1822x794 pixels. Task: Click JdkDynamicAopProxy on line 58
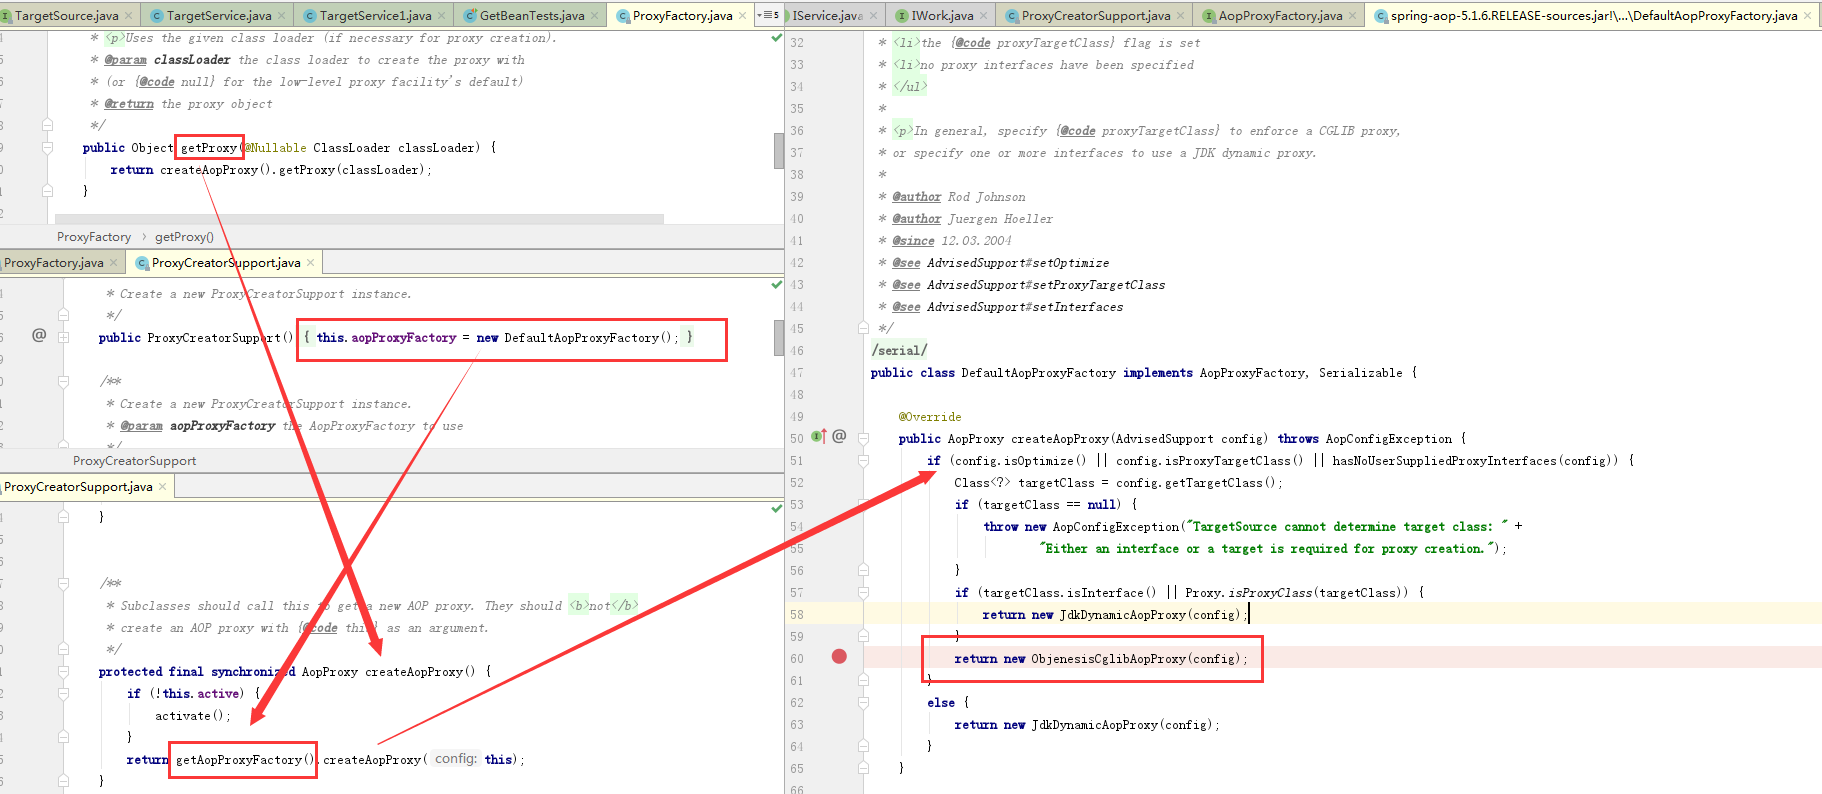1123,615
